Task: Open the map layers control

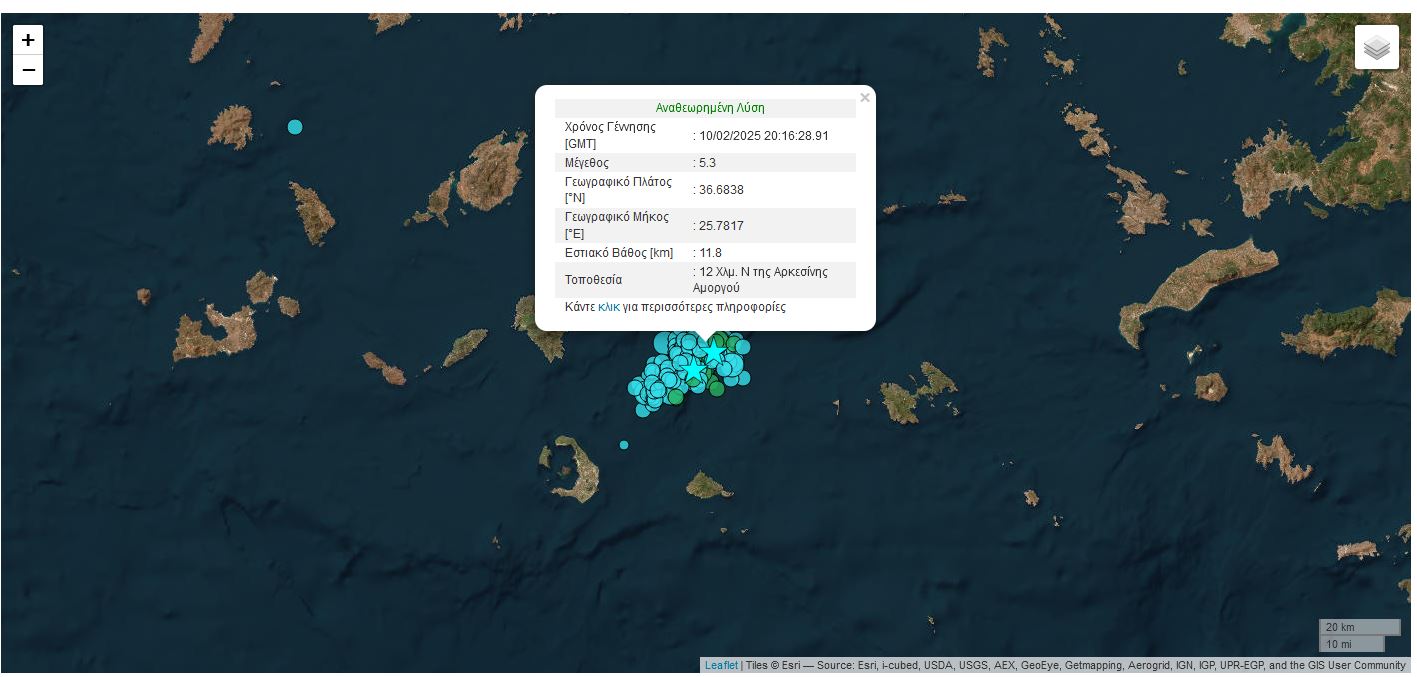Action: coord(1376,47)
